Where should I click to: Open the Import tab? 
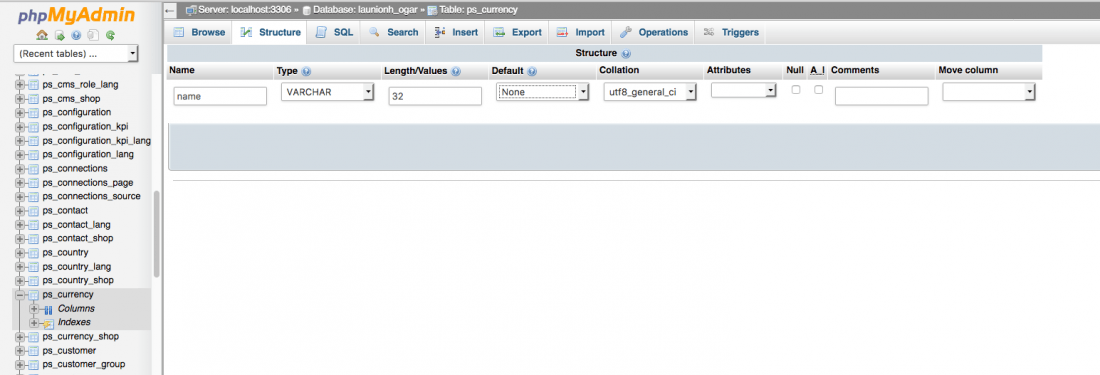tap(580, 32)
